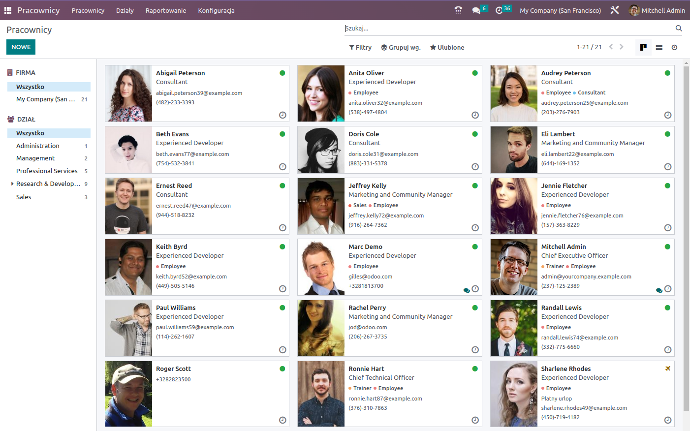Open Jeffrey Kelly's activity clock icon
The height and width of the screenshot is (431, 690).
click(475, 228)
